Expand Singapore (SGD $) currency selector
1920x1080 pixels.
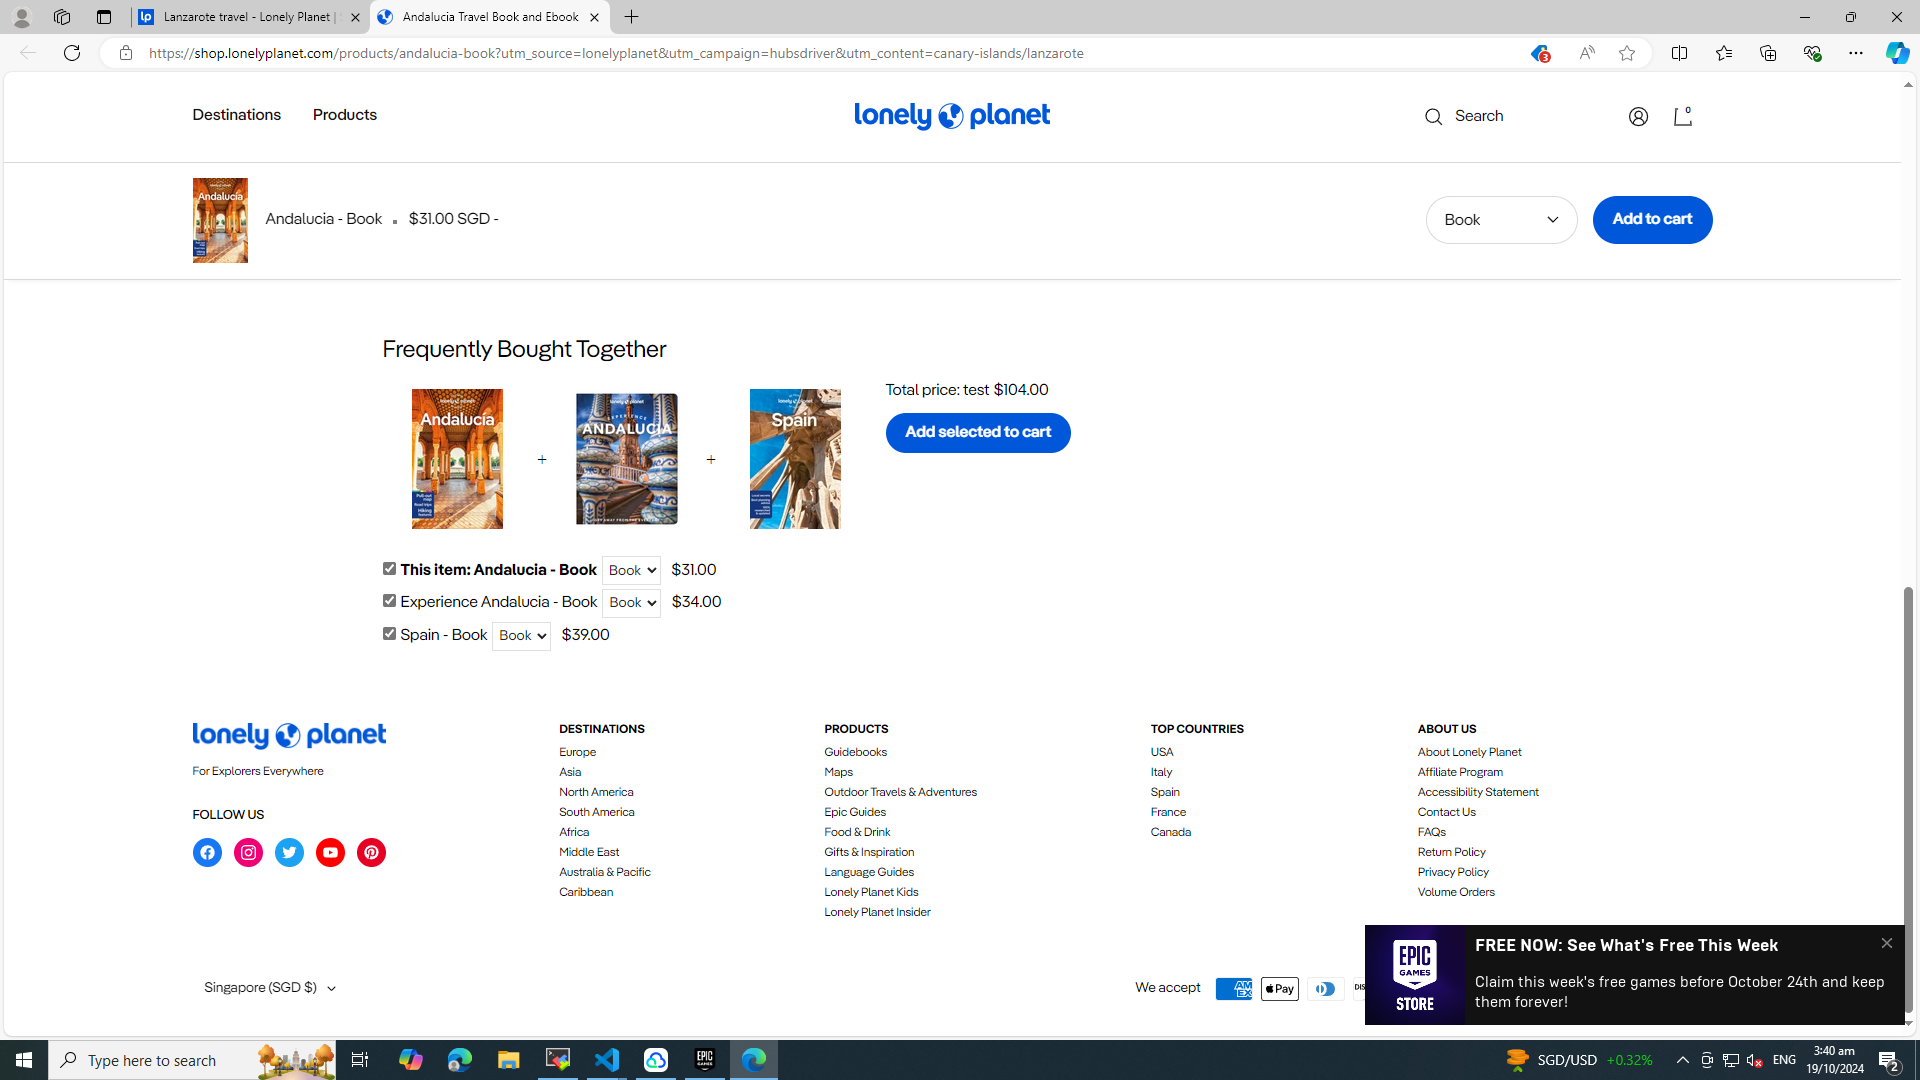[x=270, y=988]
